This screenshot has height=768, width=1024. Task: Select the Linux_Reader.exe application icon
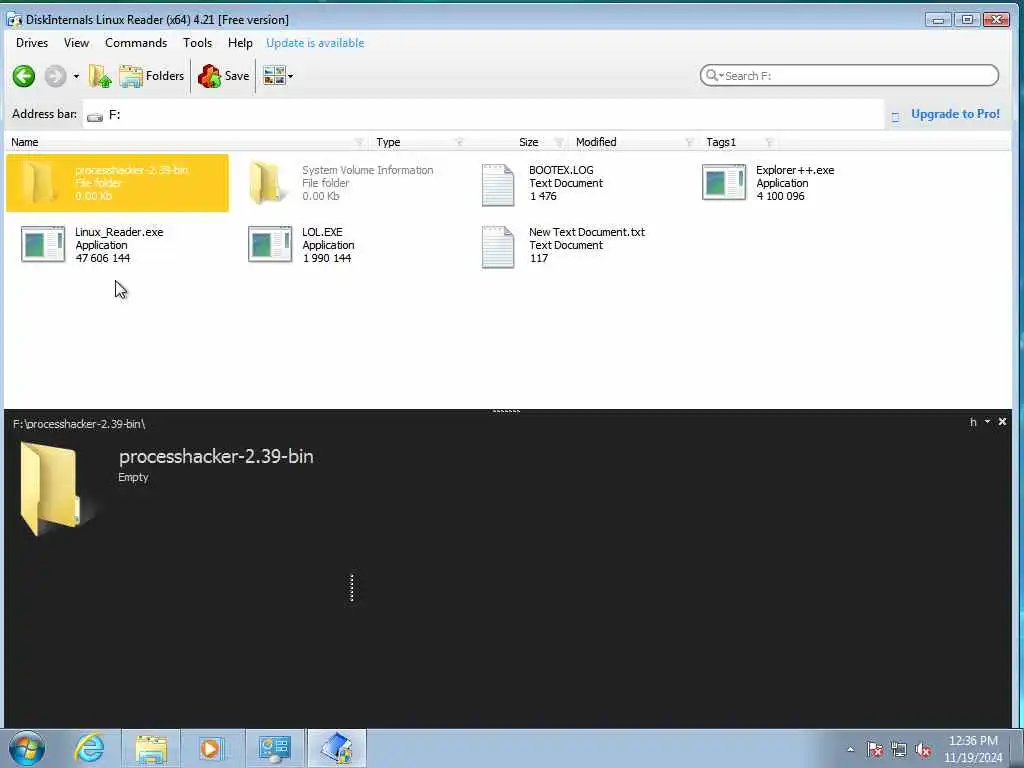[43, 244]
